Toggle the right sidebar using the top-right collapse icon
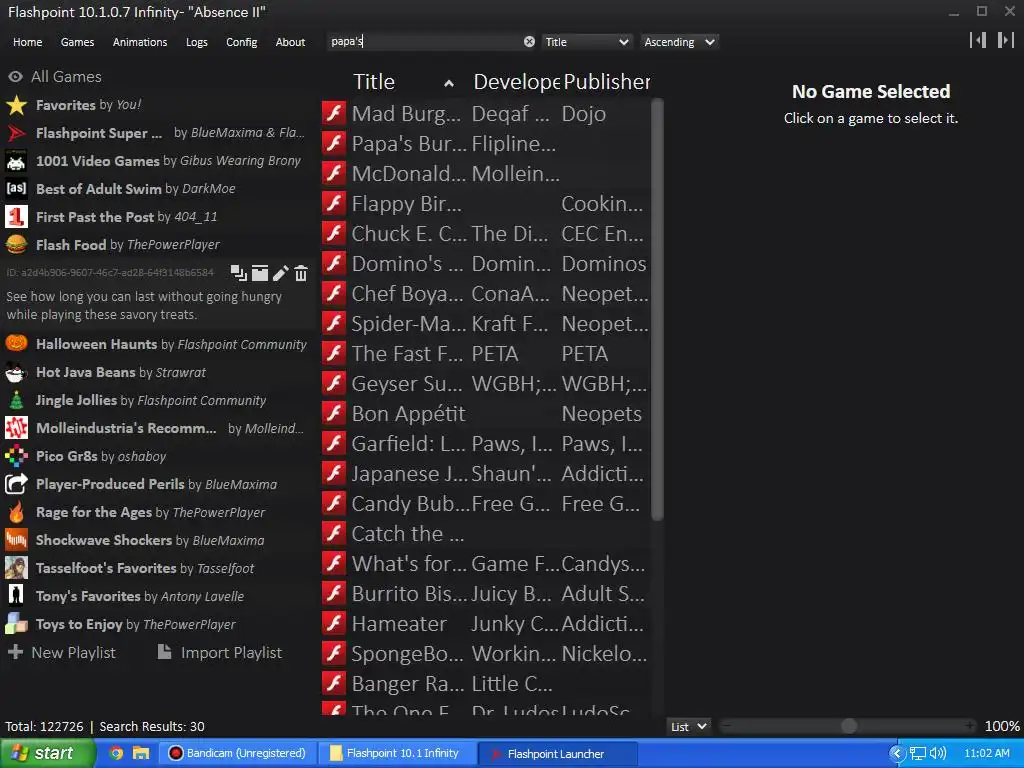 pyautogui.click(x=1006, y=40)
